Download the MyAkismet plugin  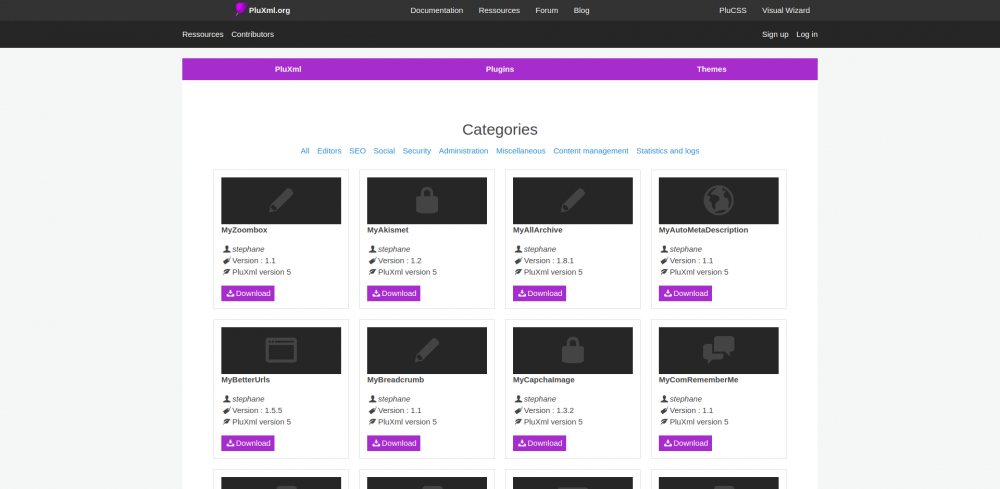tap(393, 293)
